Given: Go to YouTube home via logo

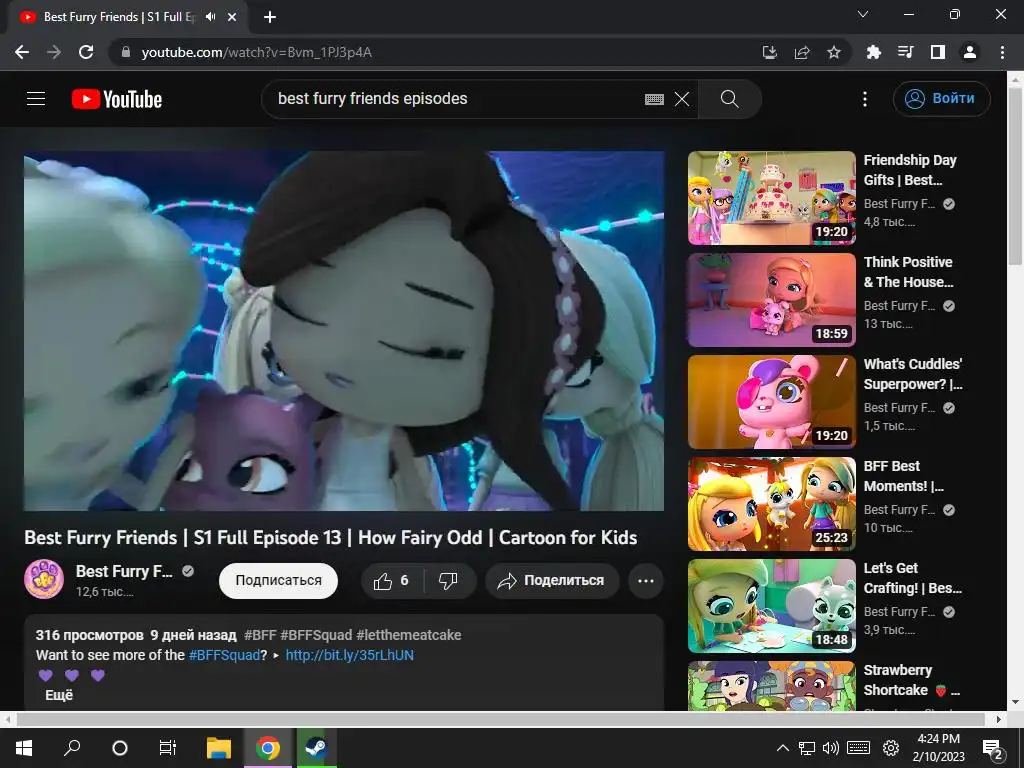Looking at the screenshot, I should tap(117, 99).
